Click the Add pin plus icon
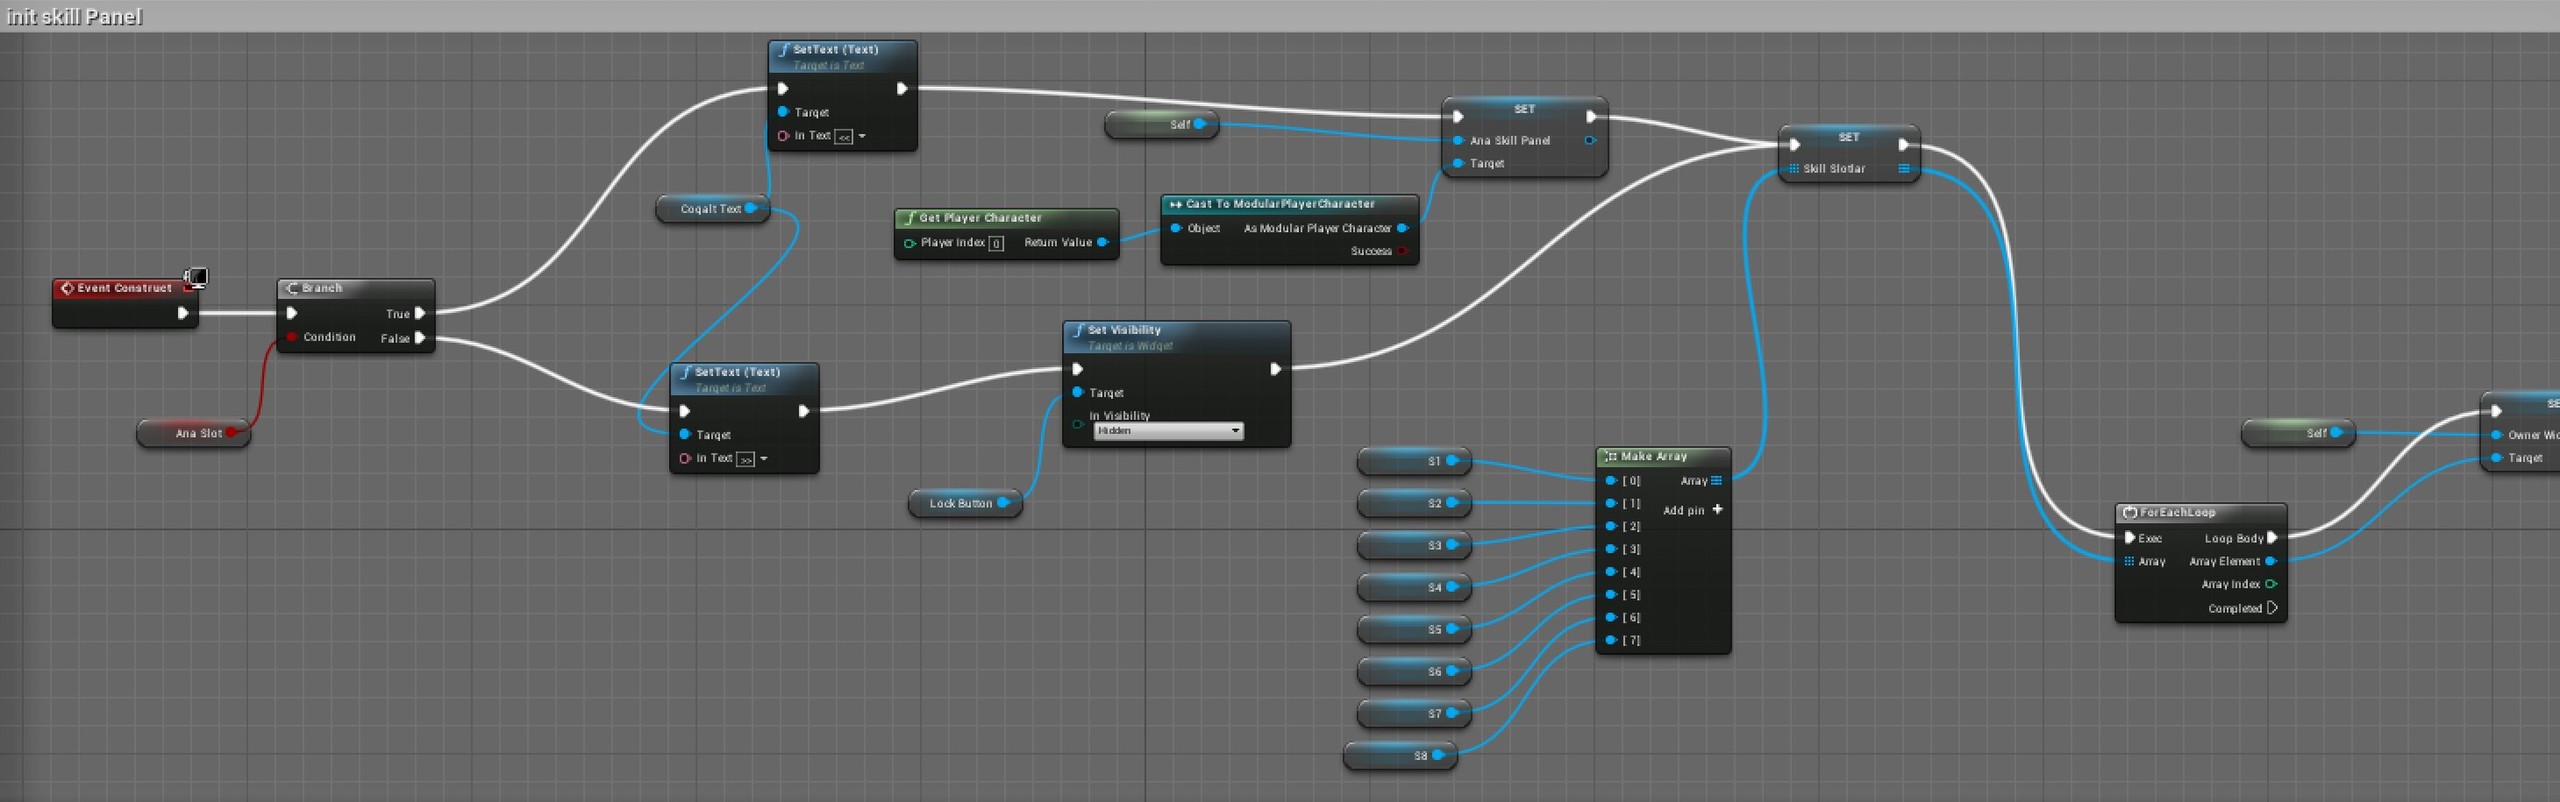The height and width of the screenshot is (802, 2560). [1717, 509]
